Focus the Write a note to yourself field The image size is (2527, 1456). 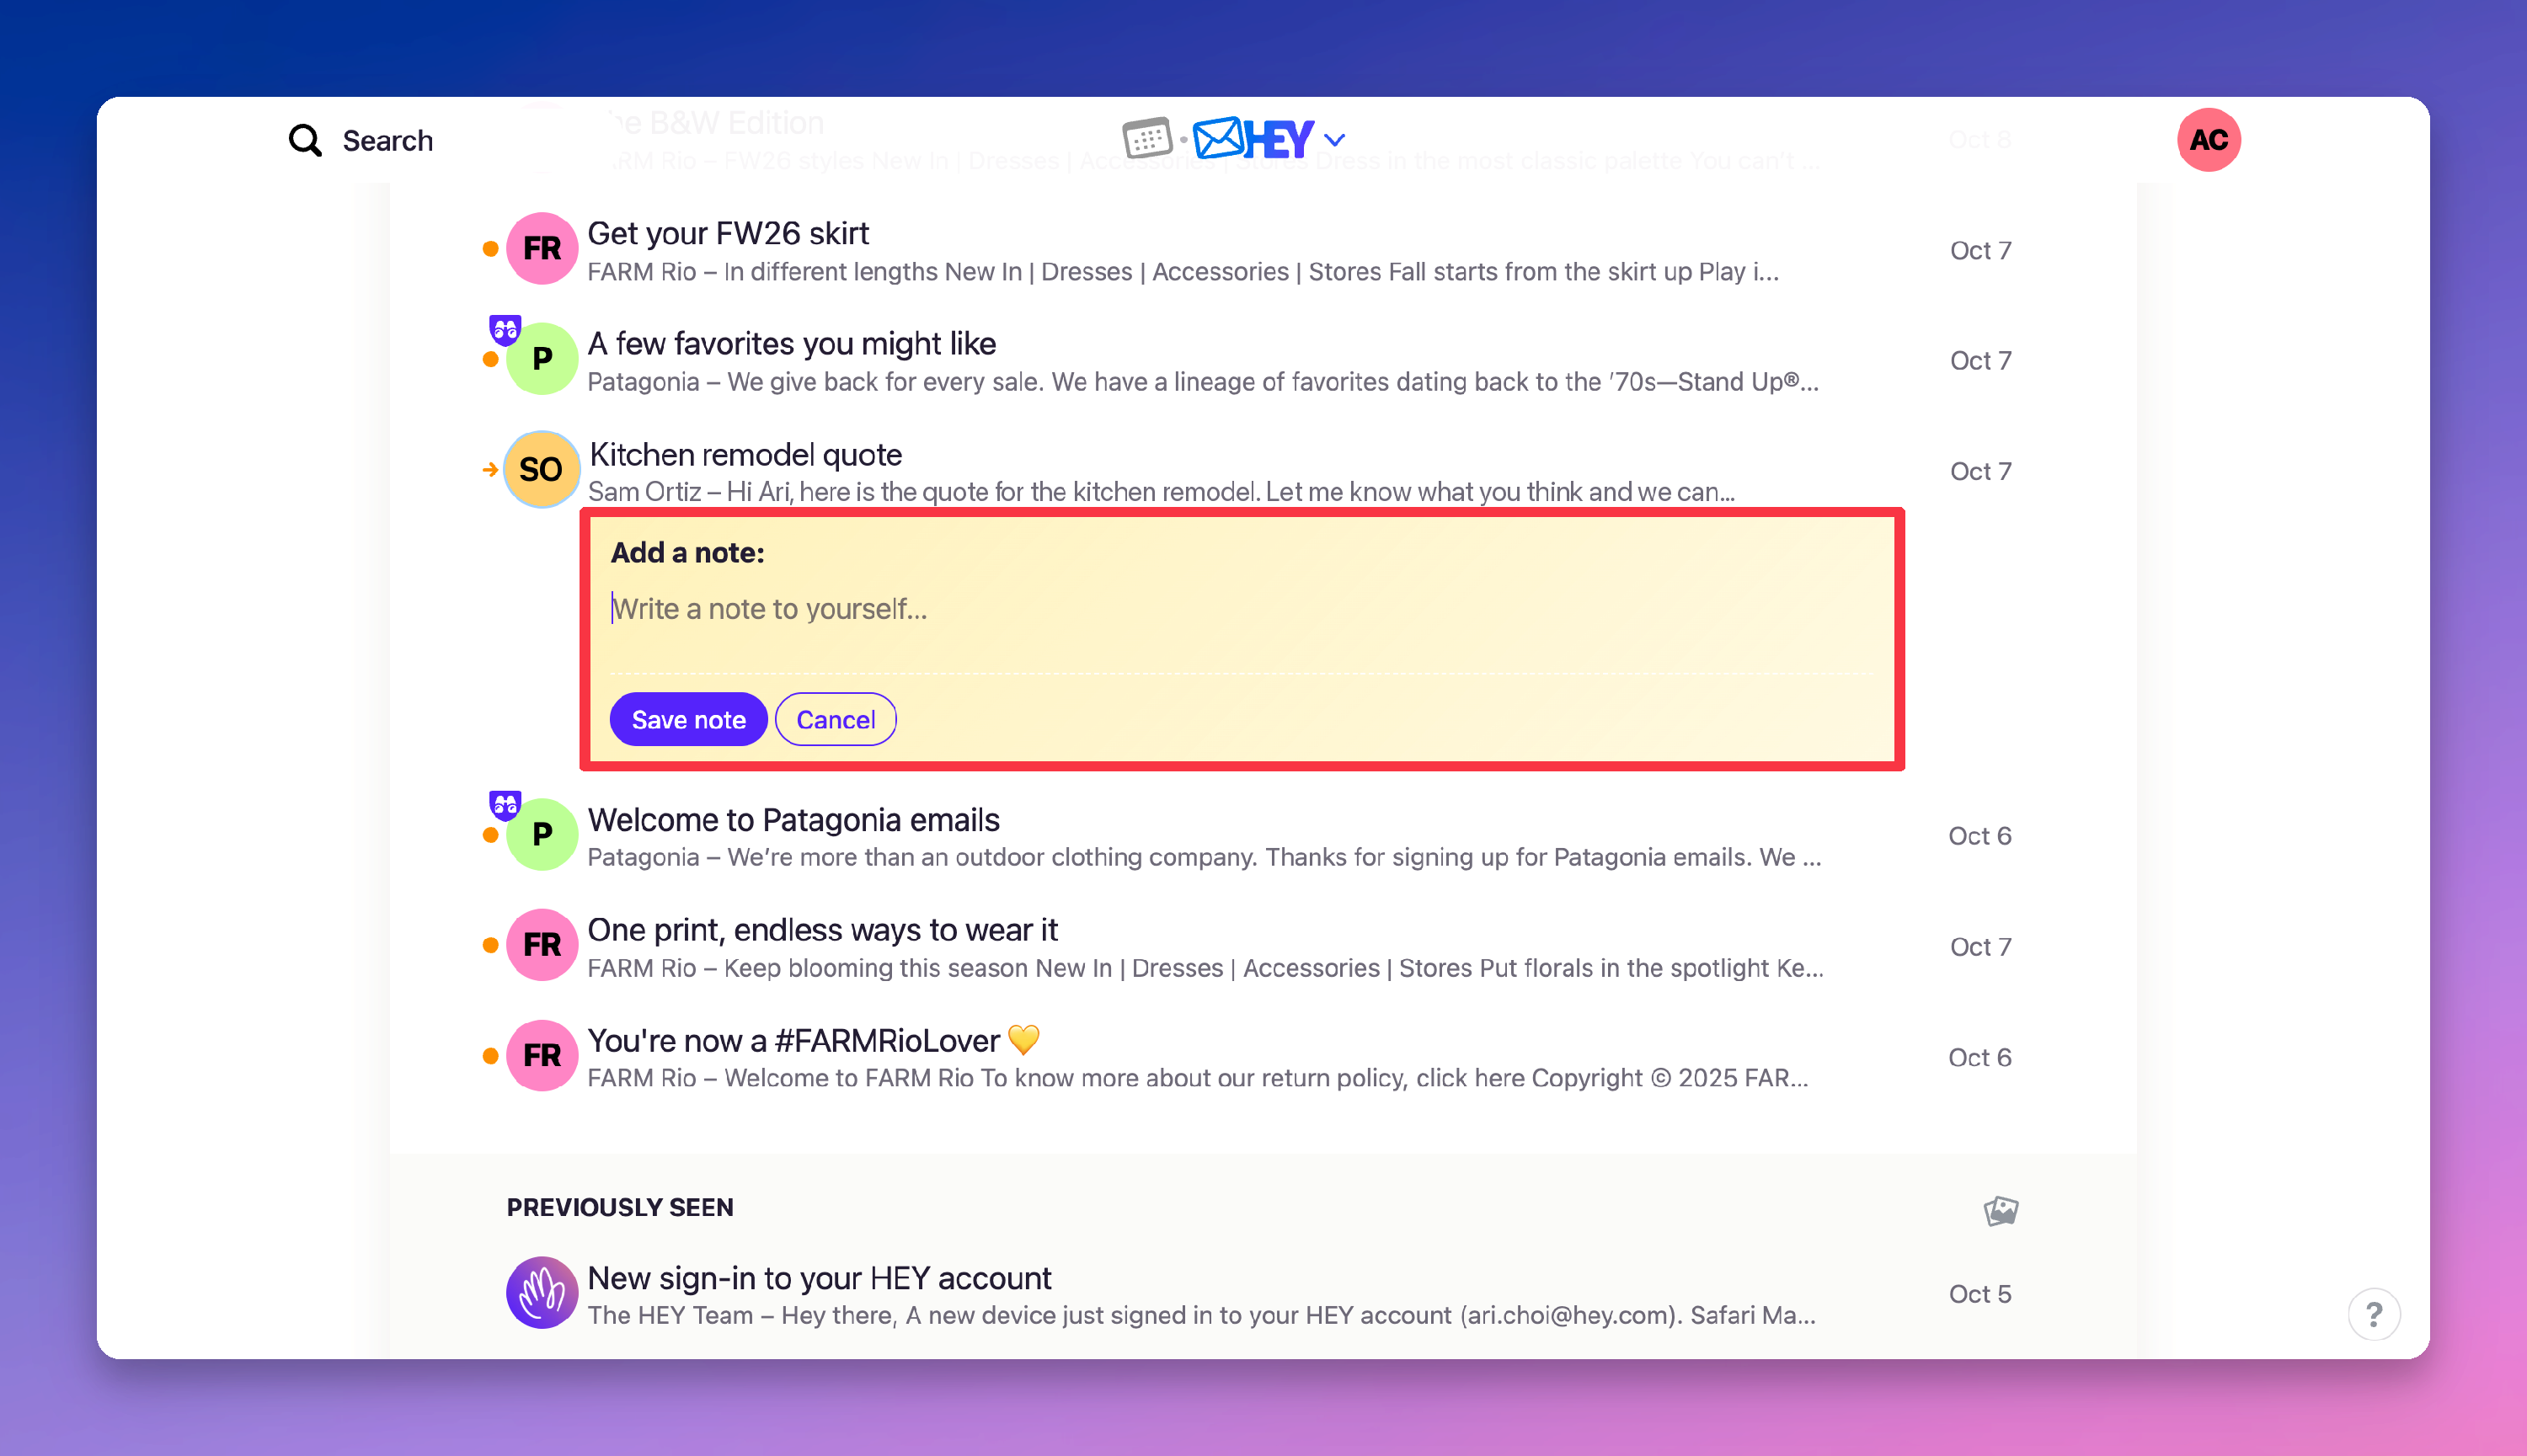click(1241, 609)
